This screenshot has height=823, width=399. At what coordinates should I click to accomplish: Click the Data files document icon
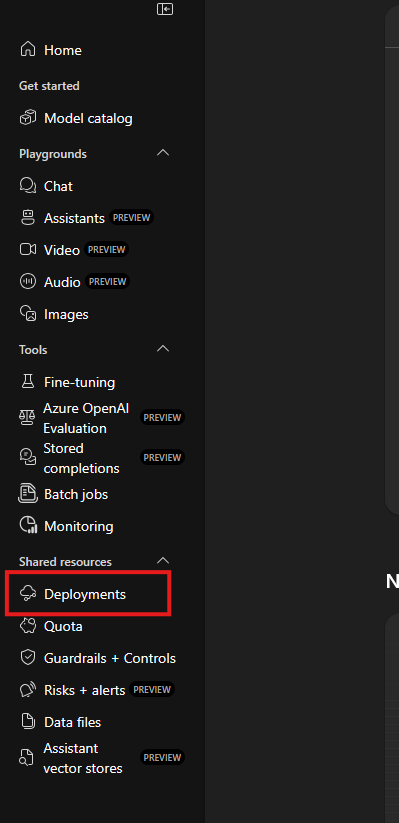28,722
